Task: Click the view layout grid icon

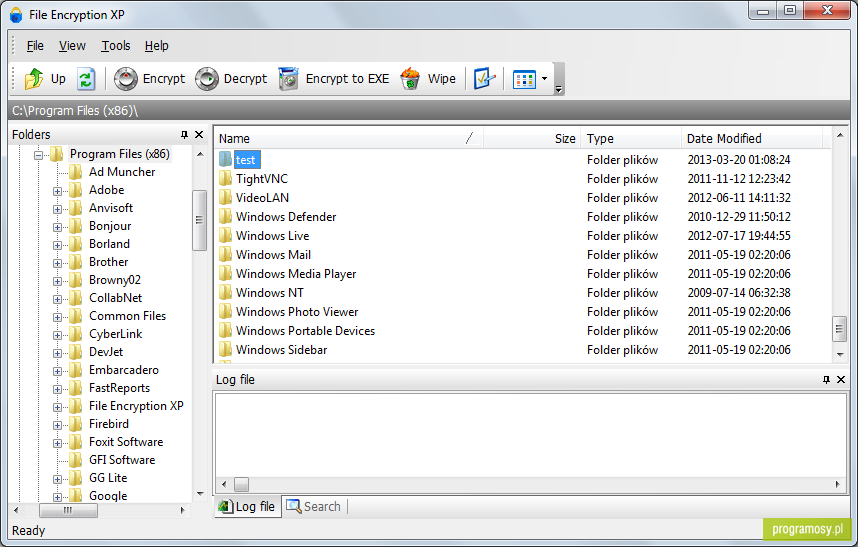Action: click(524, 79)
